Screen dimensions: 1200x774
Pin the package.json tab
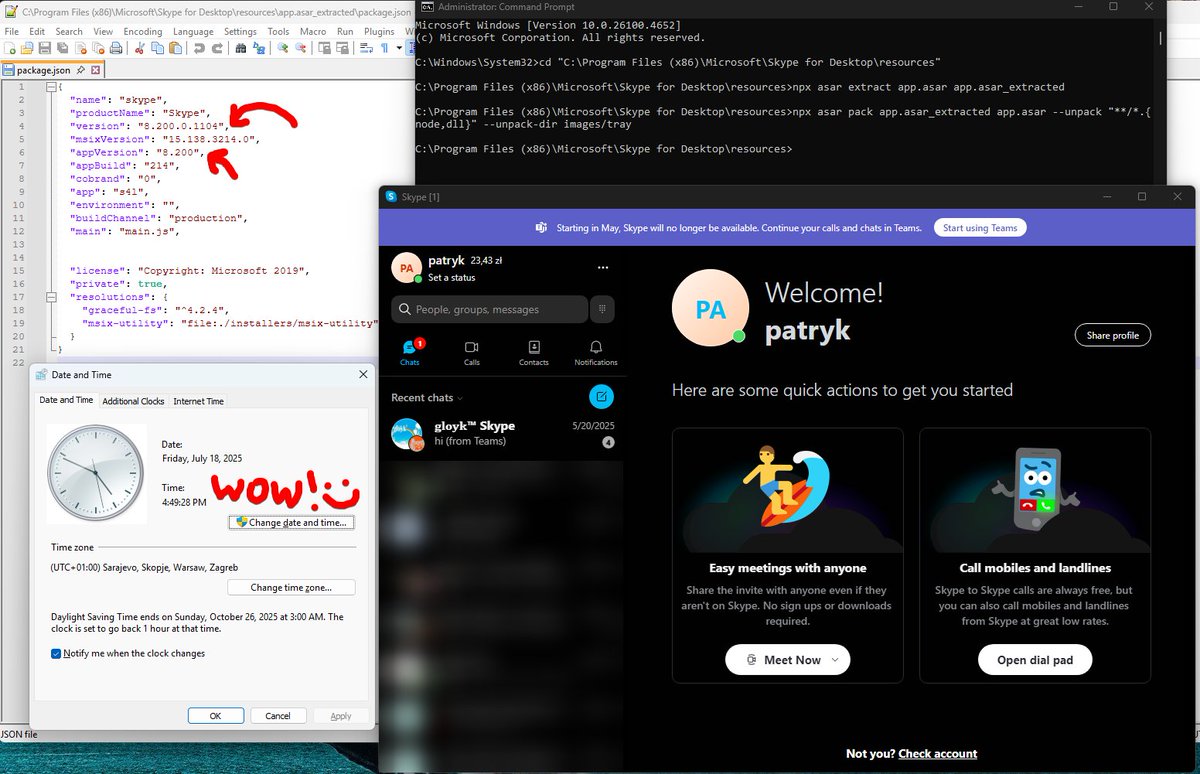(x=80, y=71)
